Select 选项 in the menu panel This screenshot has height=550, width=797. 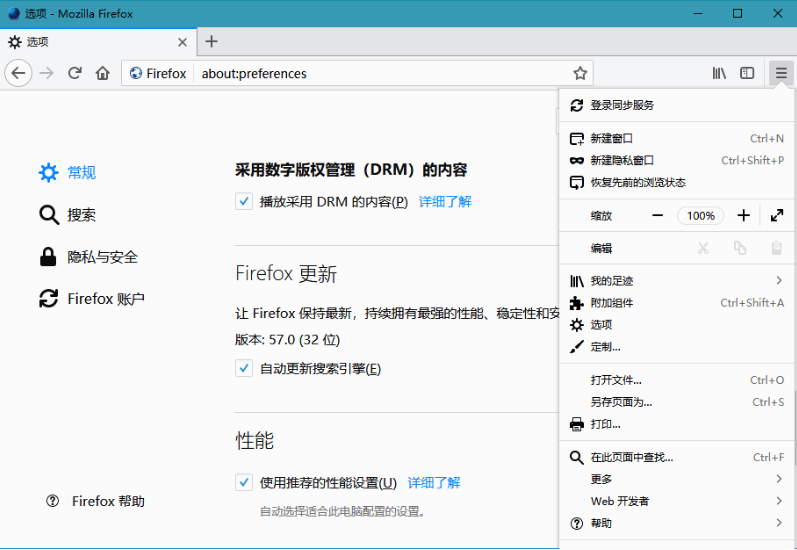pos(677,325)
